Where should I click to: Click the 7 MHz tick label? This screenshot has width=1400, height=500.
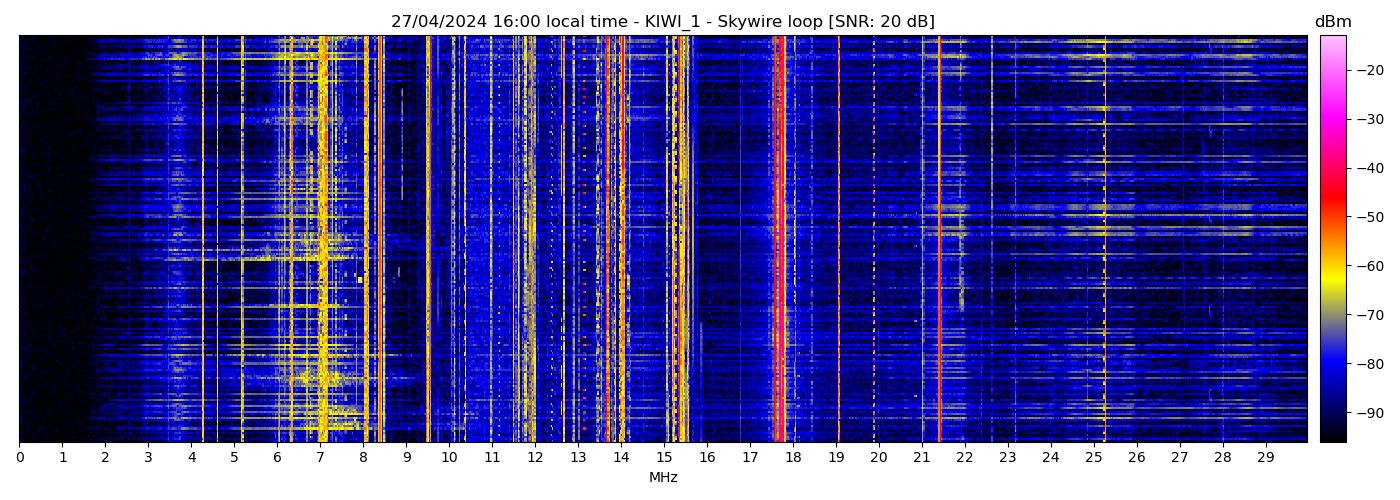320,458
